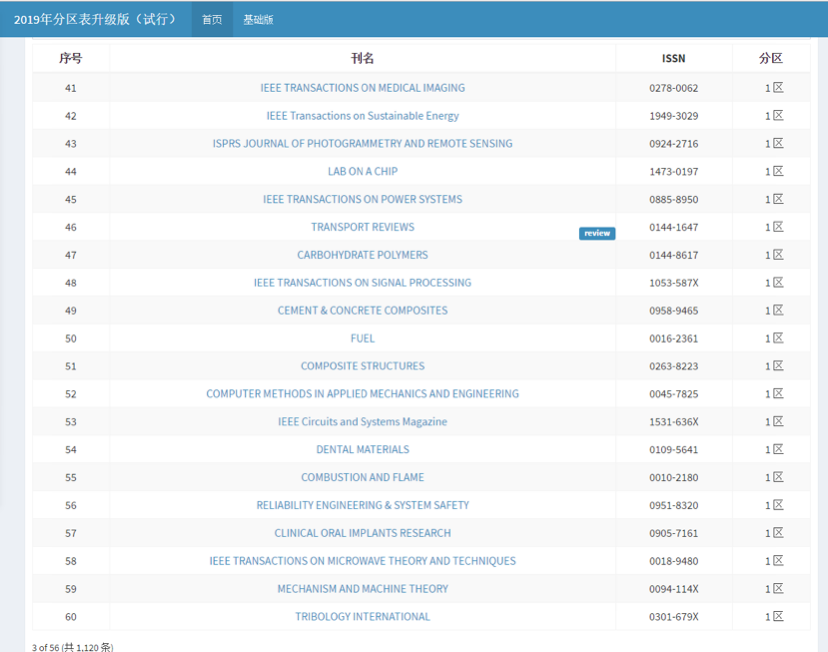Click the 分区 column header
Viewport: 828px width, 652px height.
[x=770, y=59]
